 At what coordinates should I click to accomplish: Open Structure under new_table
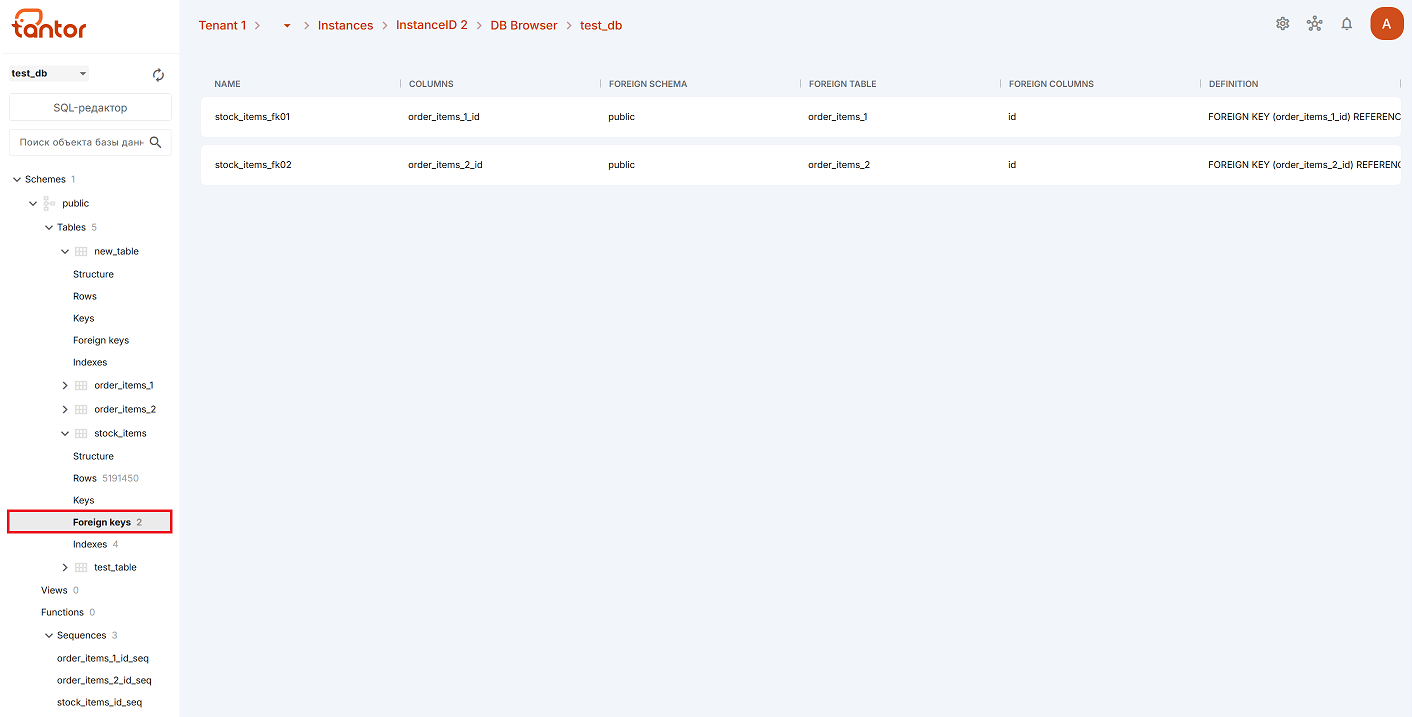[93, 274]
